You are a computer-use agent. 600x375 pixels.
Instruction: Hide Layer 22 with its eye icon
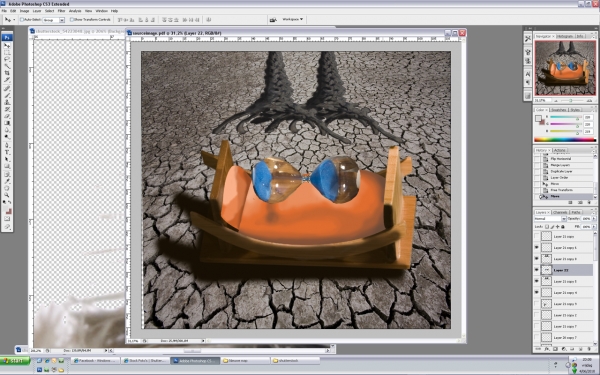pos(536,270)
